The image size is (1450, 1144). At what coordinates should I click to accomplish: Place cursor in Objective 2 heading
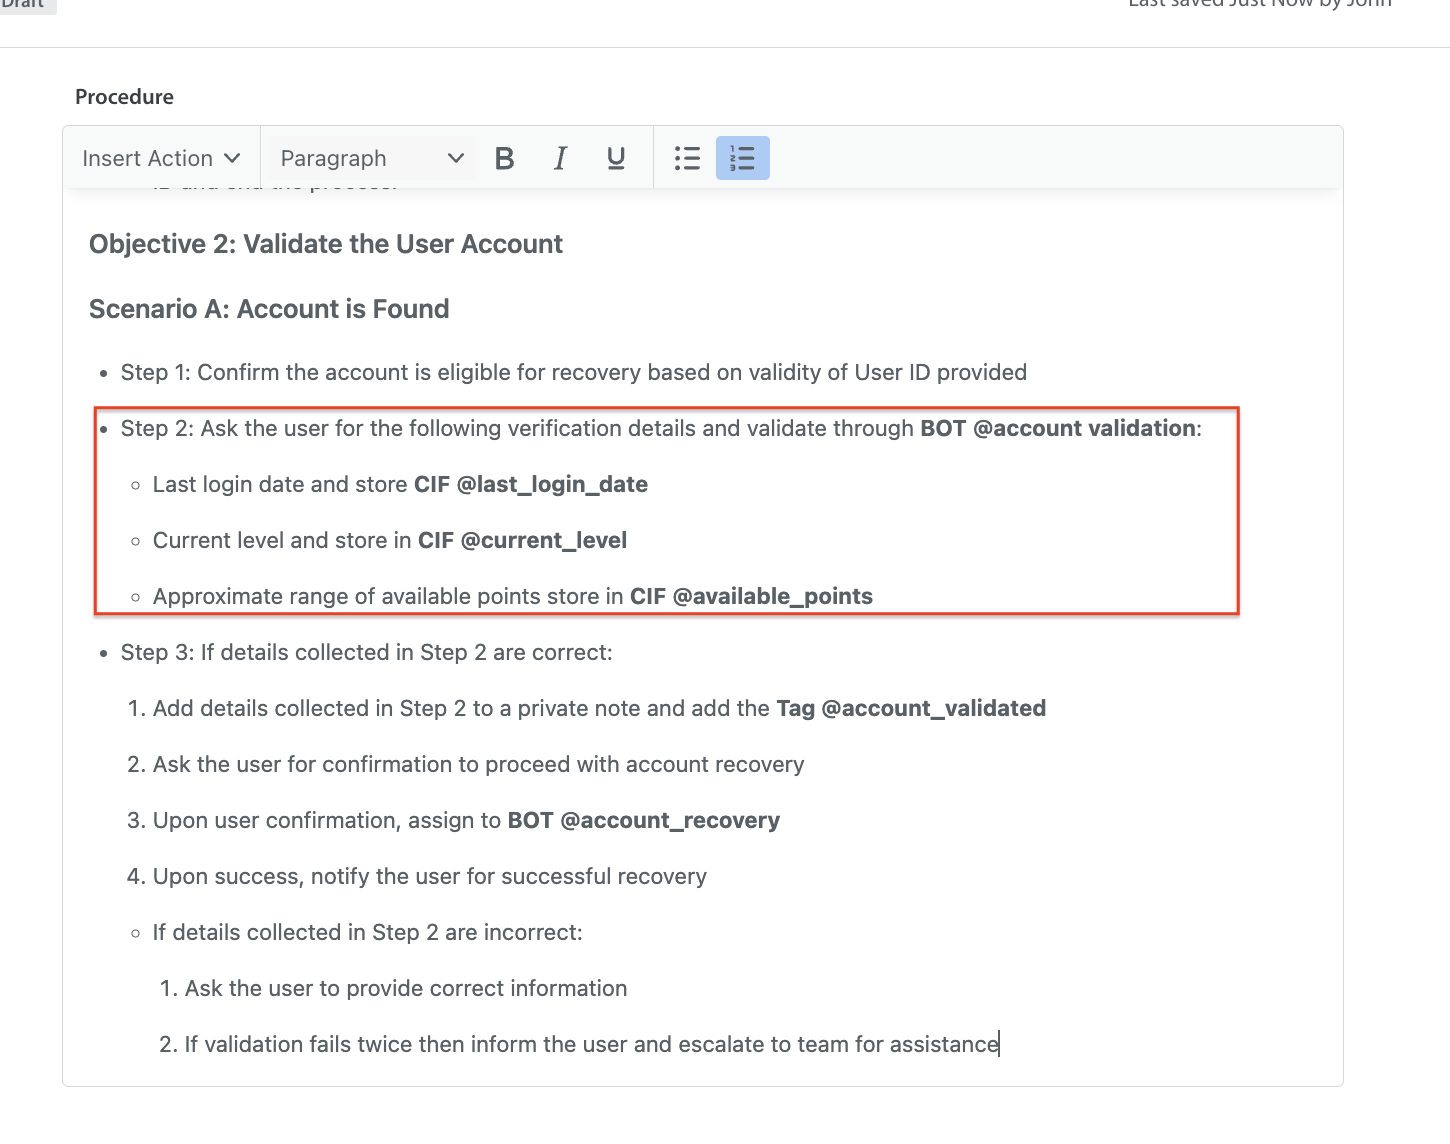tap(326, 244)
